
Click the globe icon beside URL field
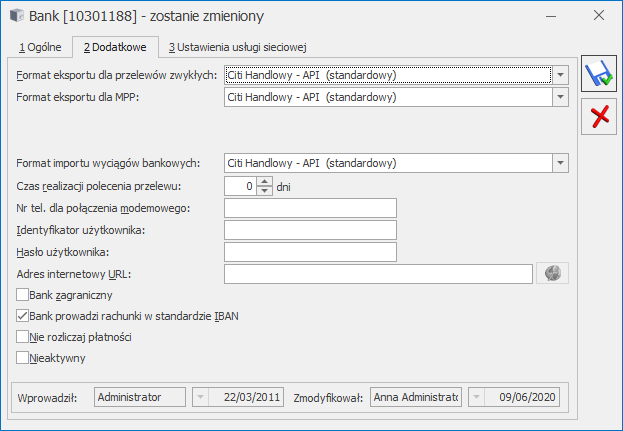pos(551,273)
